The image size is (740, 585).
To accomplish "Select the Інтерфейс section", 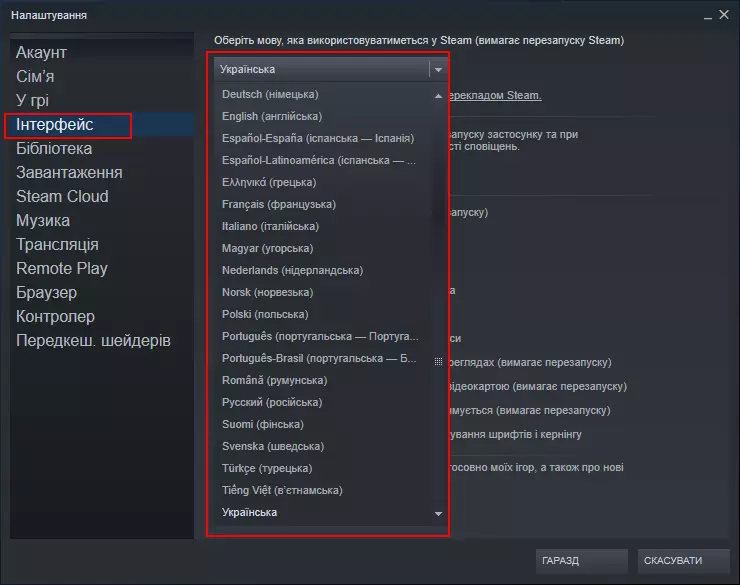I will pyautogui.click(x=55, y=125).
